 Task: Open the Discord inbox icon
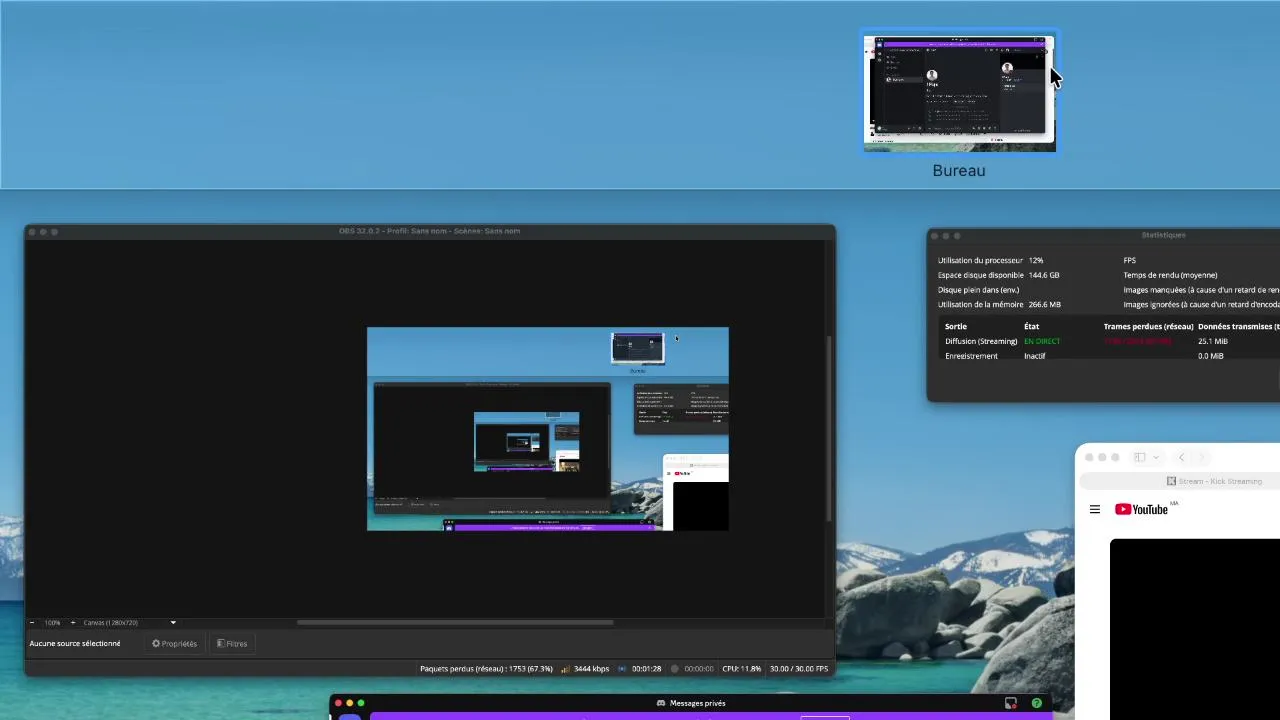click(x=1011, y=703)
